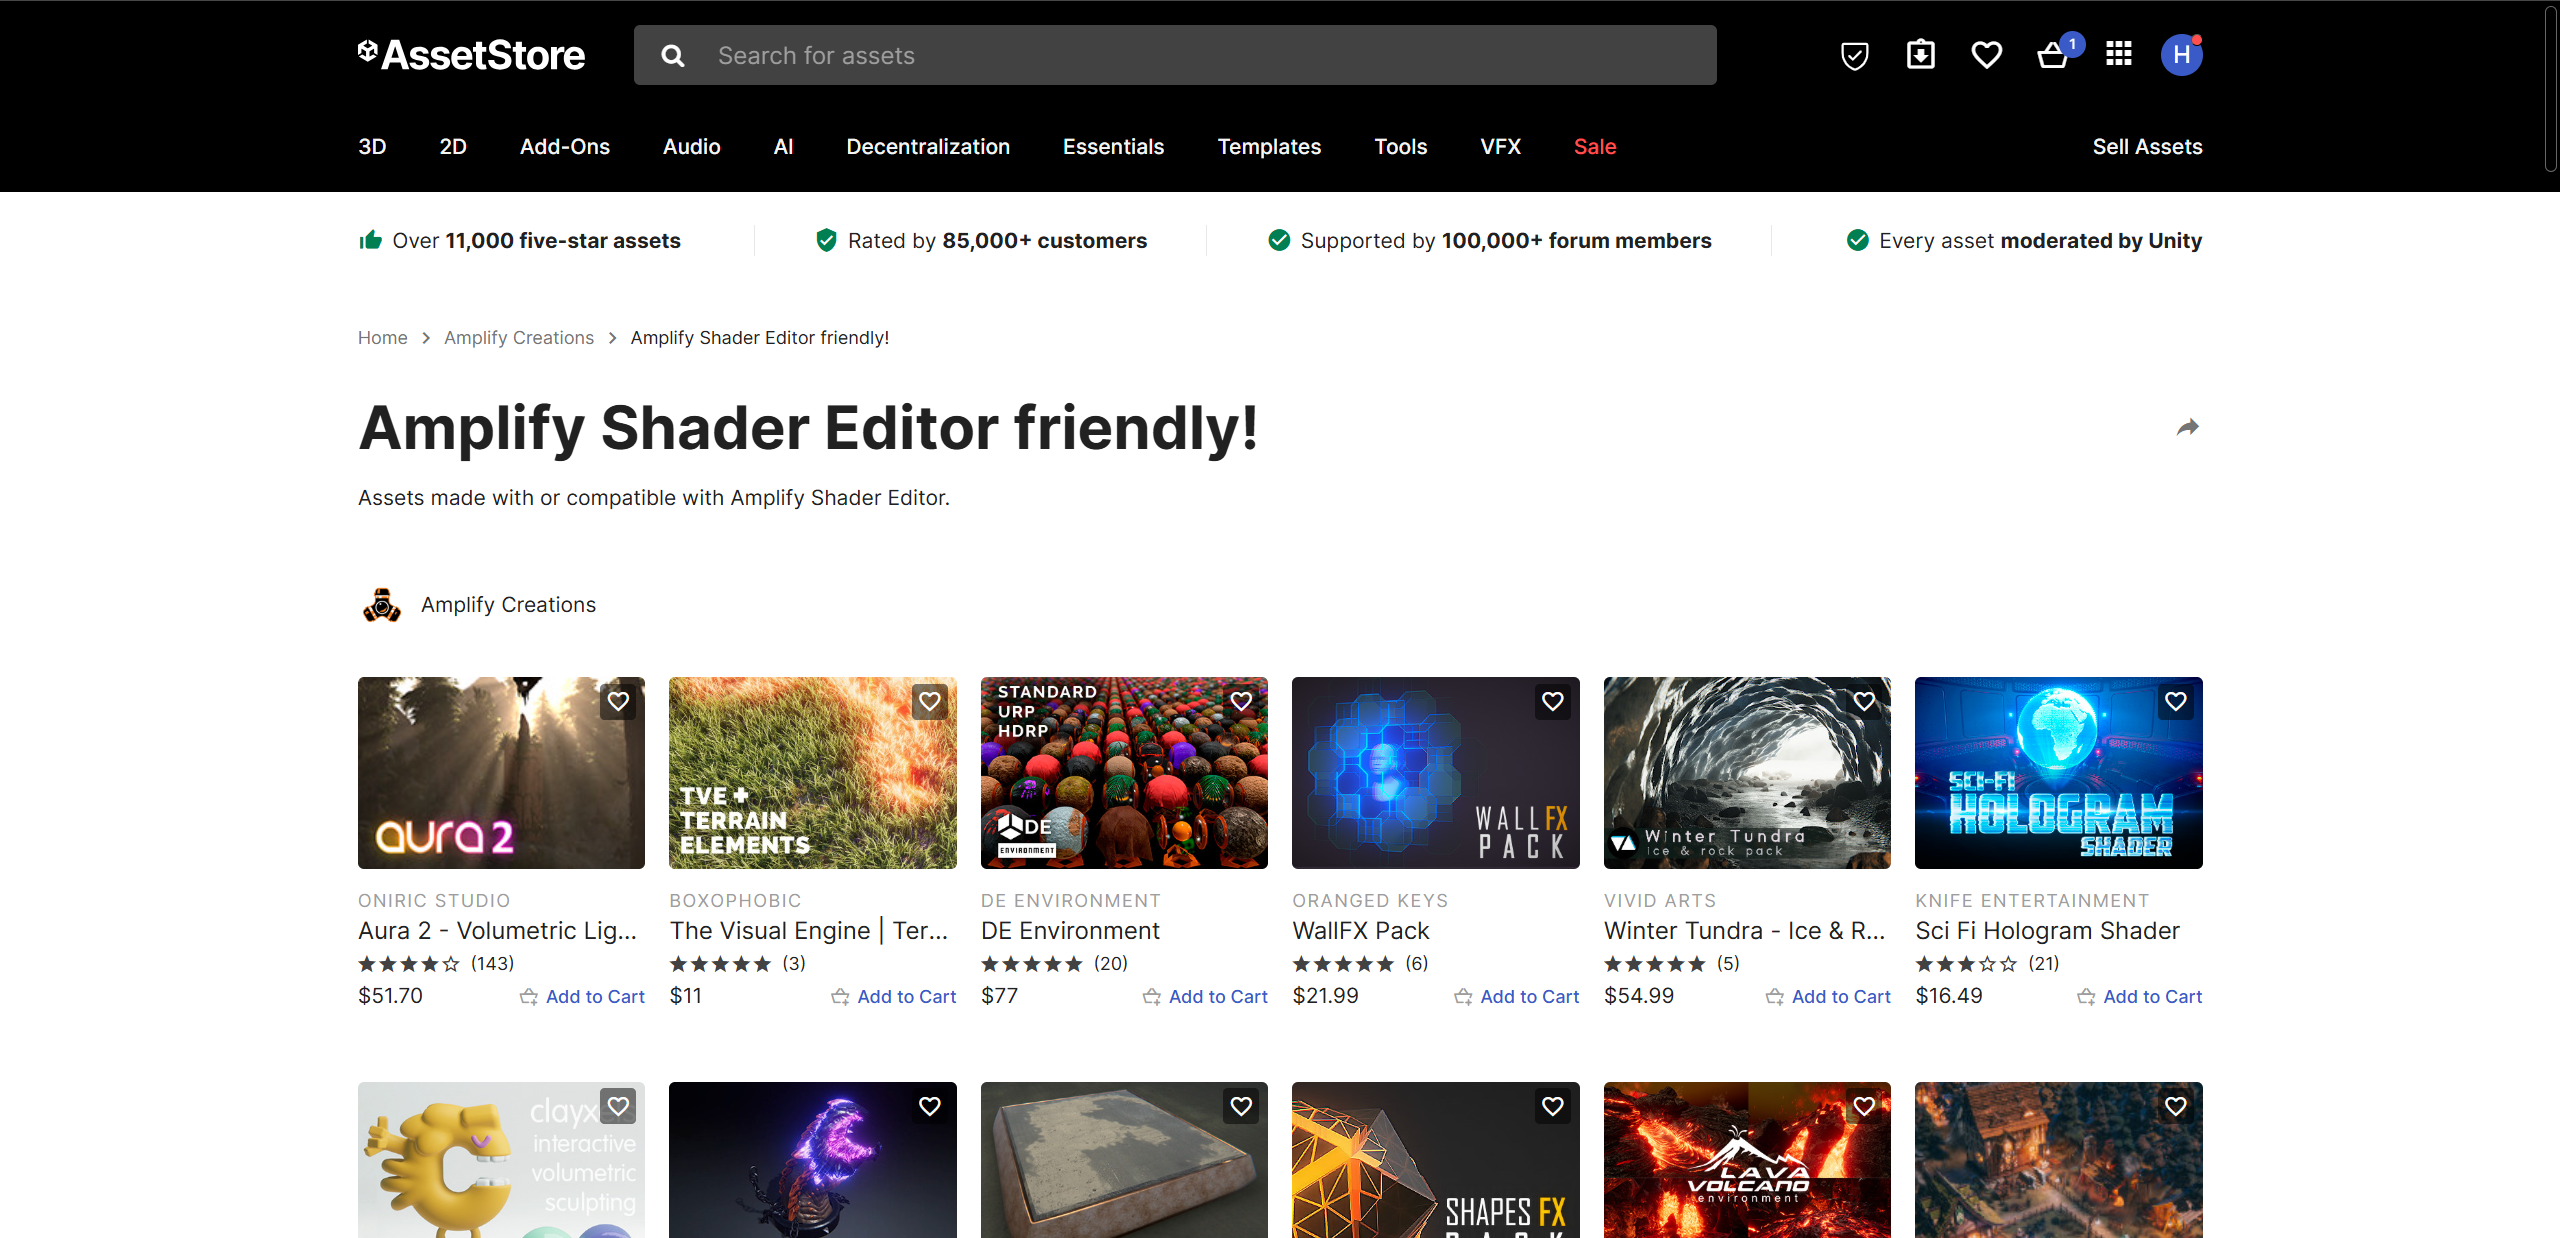Open the Templates menu item
The image size is (2560, 1238).
[x=1268, y=147]
